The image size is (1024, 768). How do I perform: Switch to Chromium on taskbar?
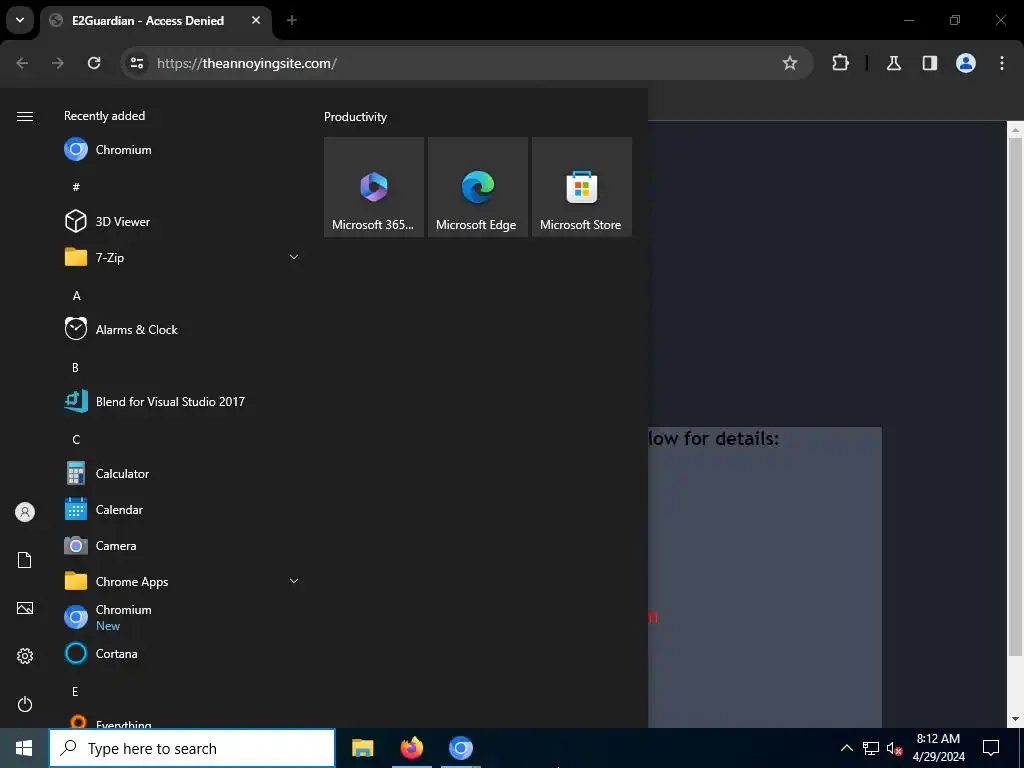[460, 748]
